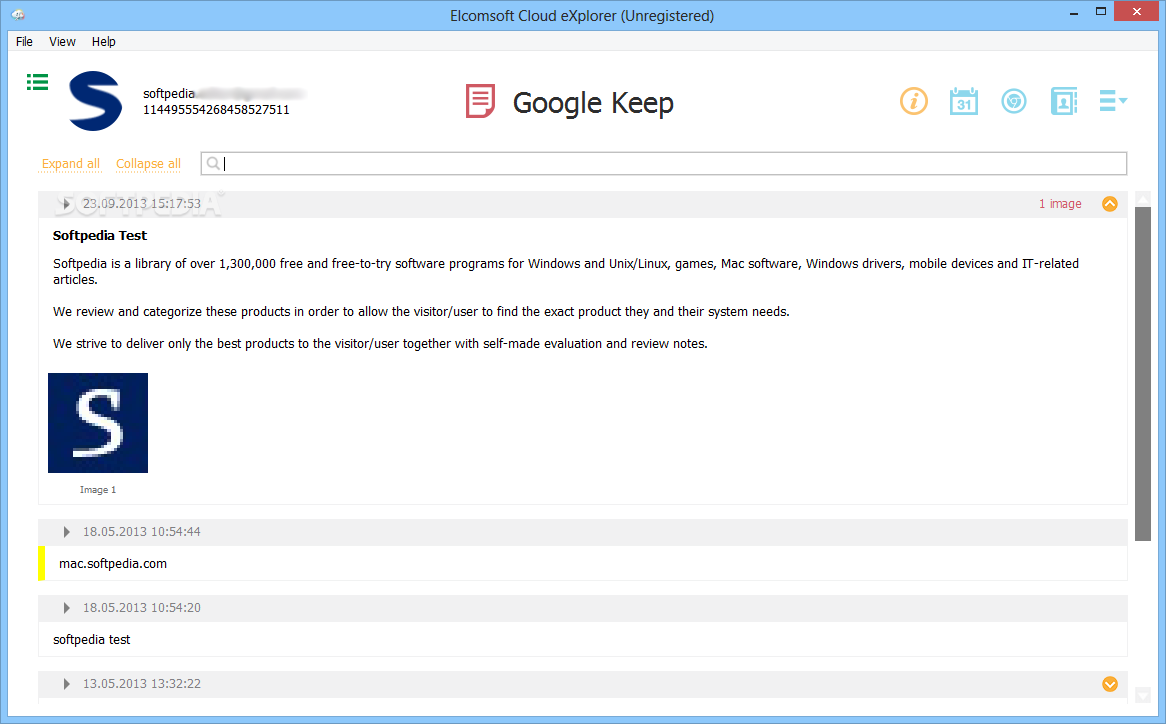Image resolution: width=1166 pixels, height=724 pixels.
Task: Open the blue list dropdown menu icon
Action: 1113,101
